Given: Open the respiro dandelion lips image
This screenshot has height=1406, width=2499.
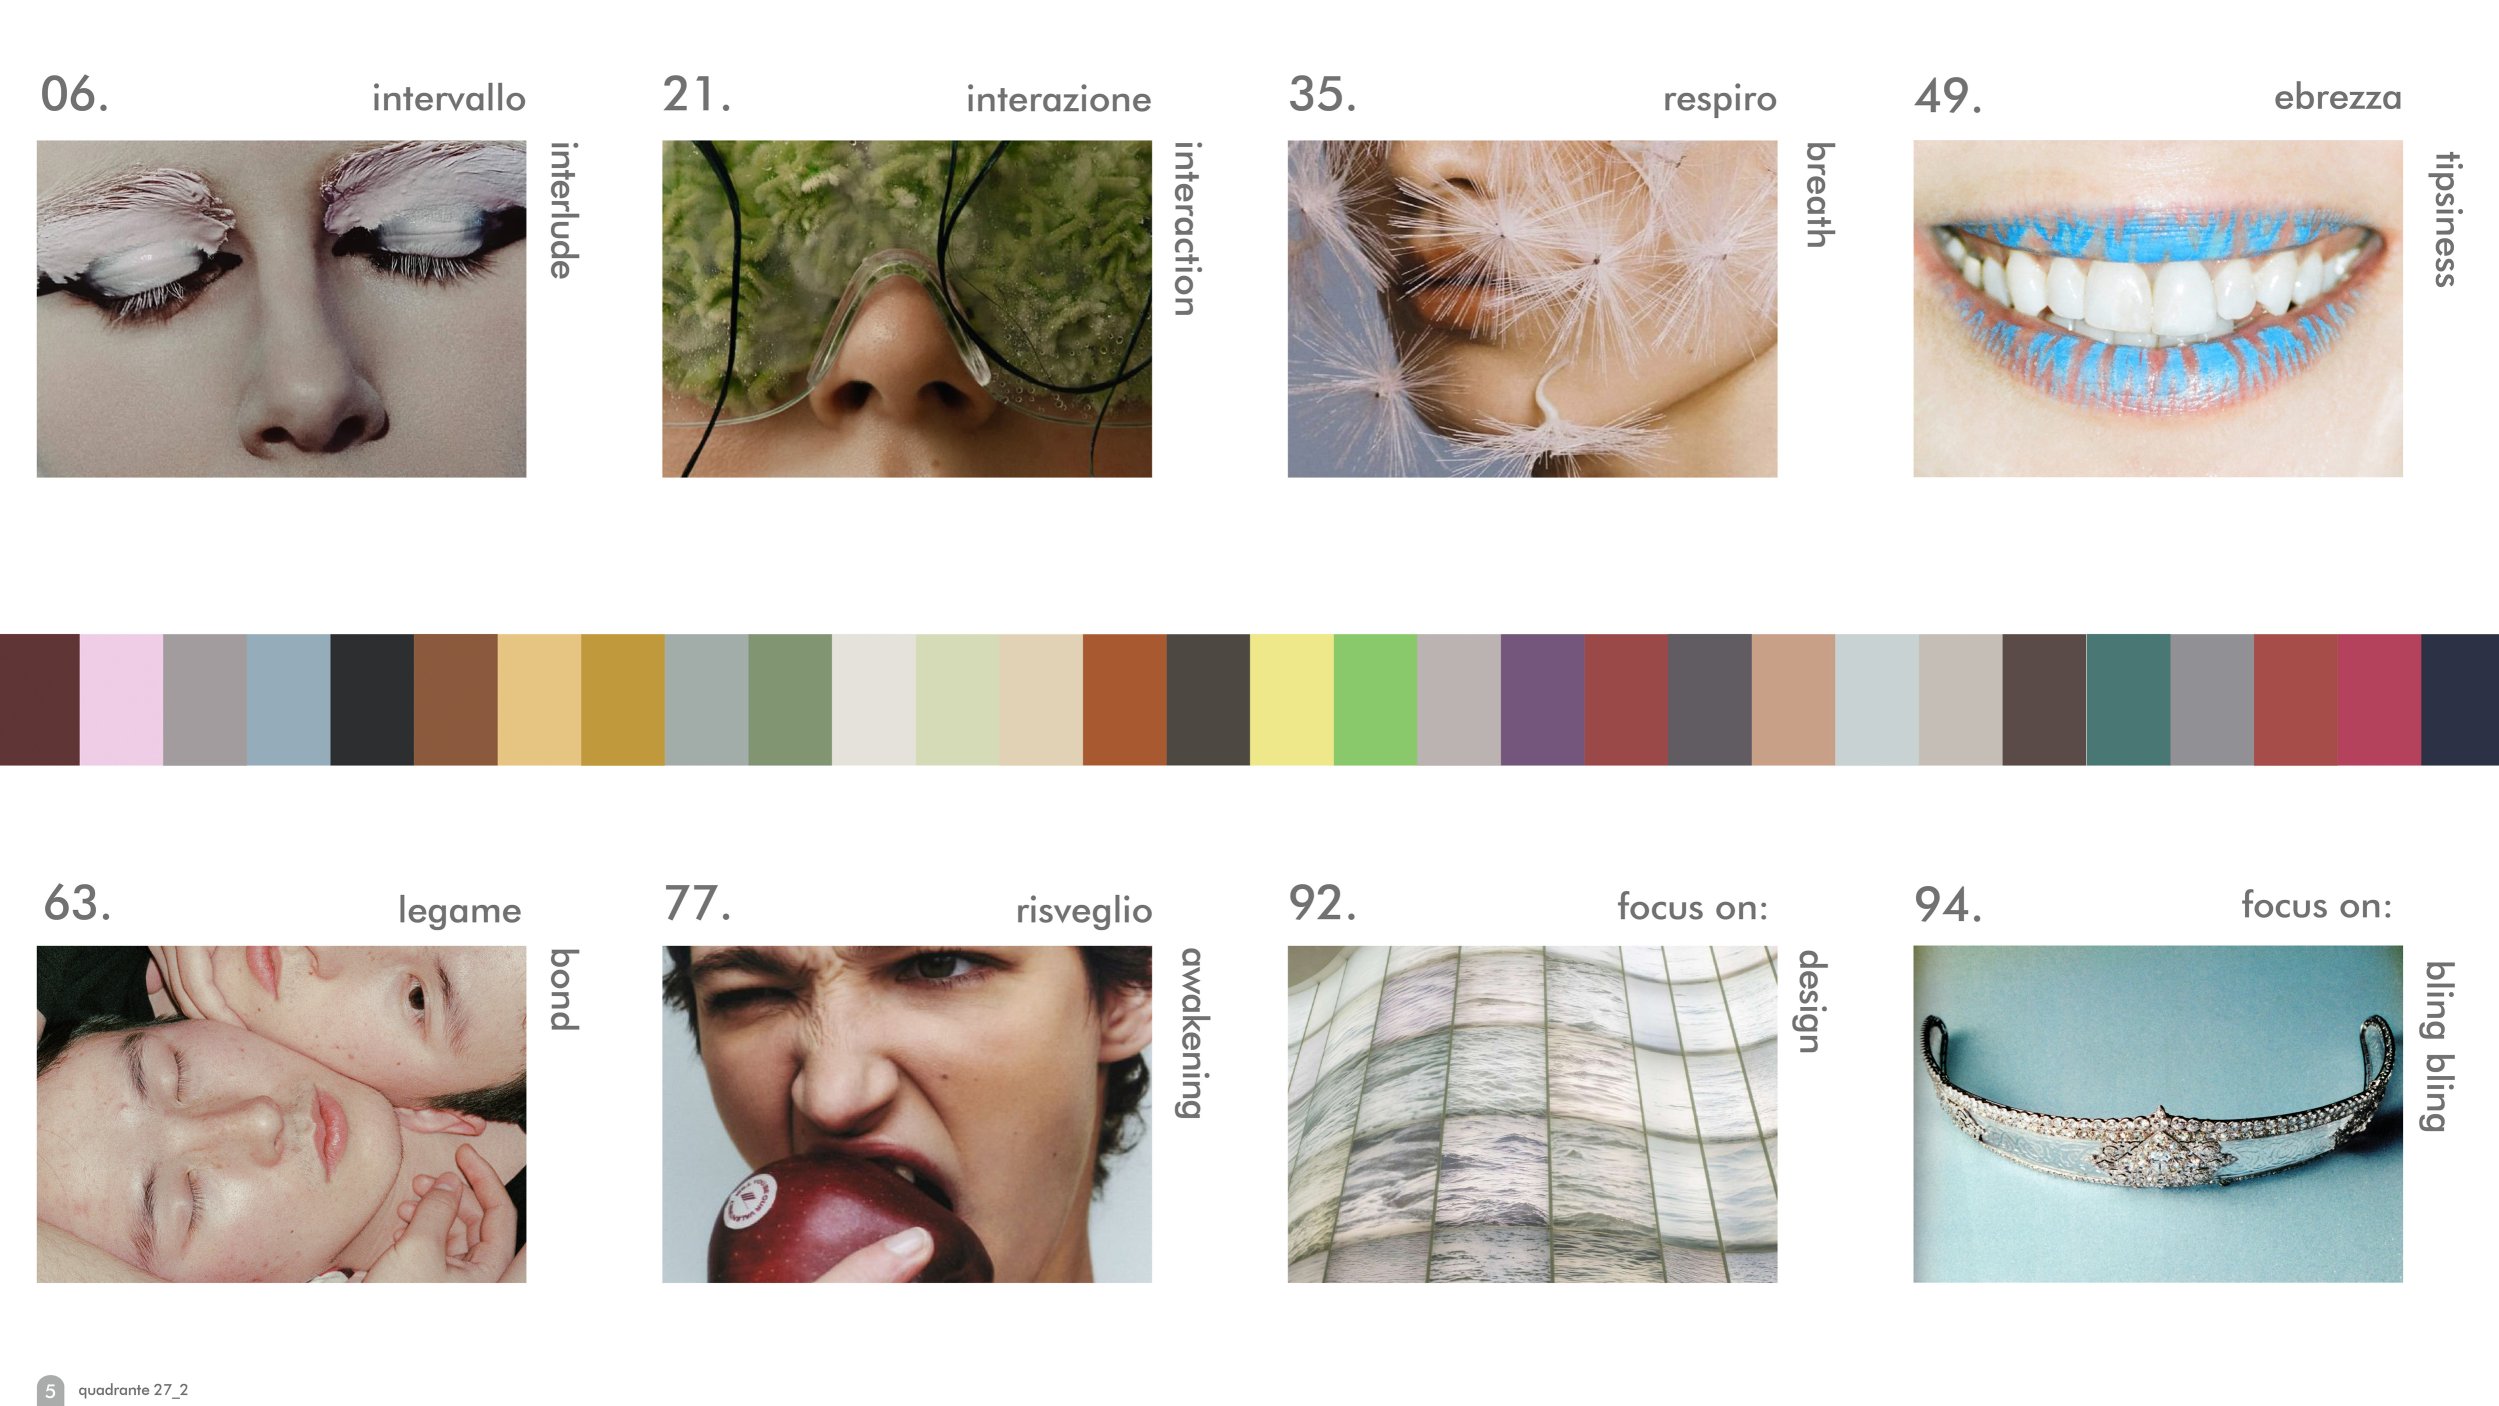Looking at the screenshot, I should point(1532,308).
